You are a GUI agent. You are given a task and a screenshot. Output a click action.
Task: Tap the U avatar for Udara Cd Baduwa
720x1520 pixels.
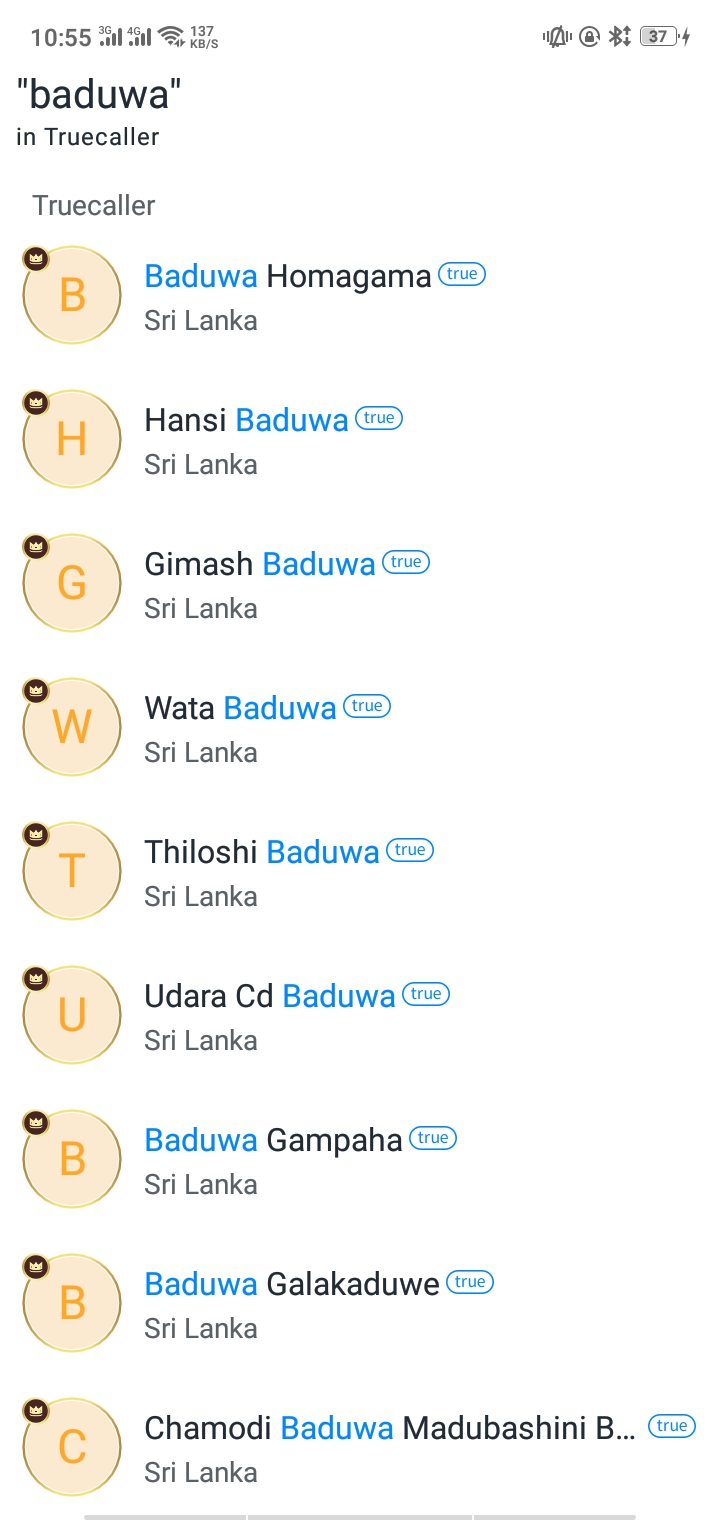pos(72,1015)
